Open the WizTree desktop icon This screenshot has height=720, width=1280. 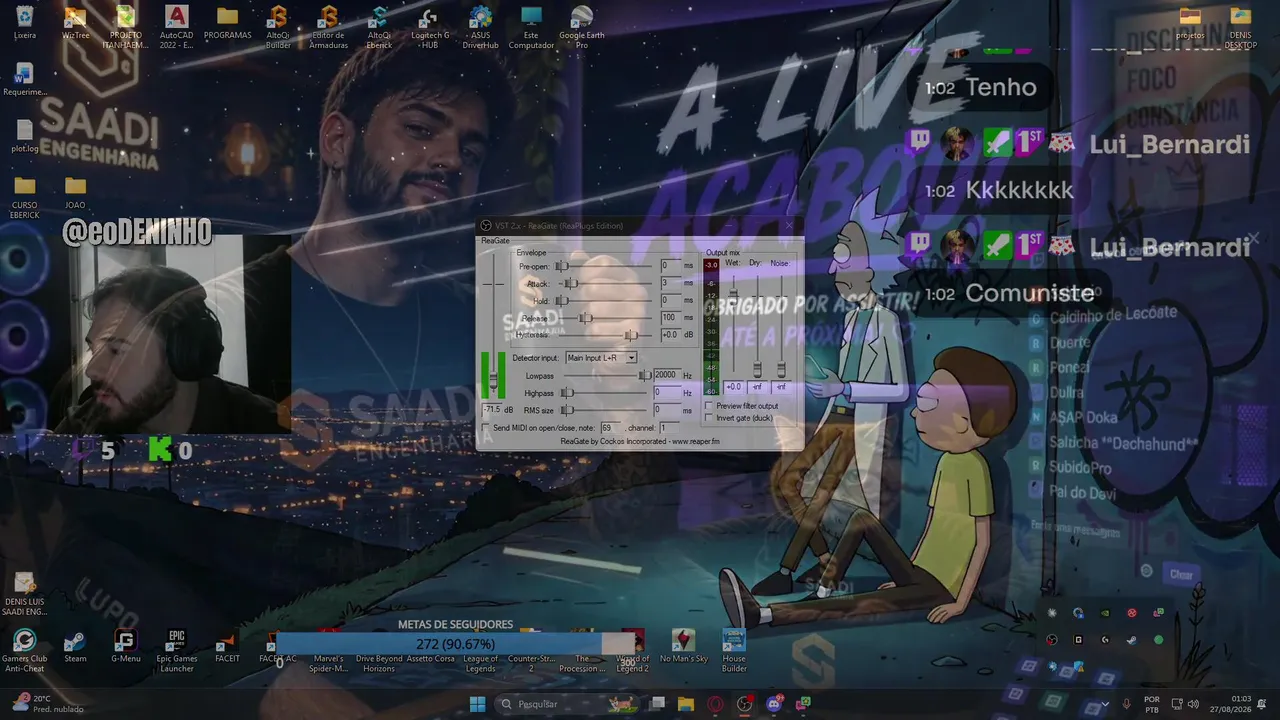pos(76,24)
